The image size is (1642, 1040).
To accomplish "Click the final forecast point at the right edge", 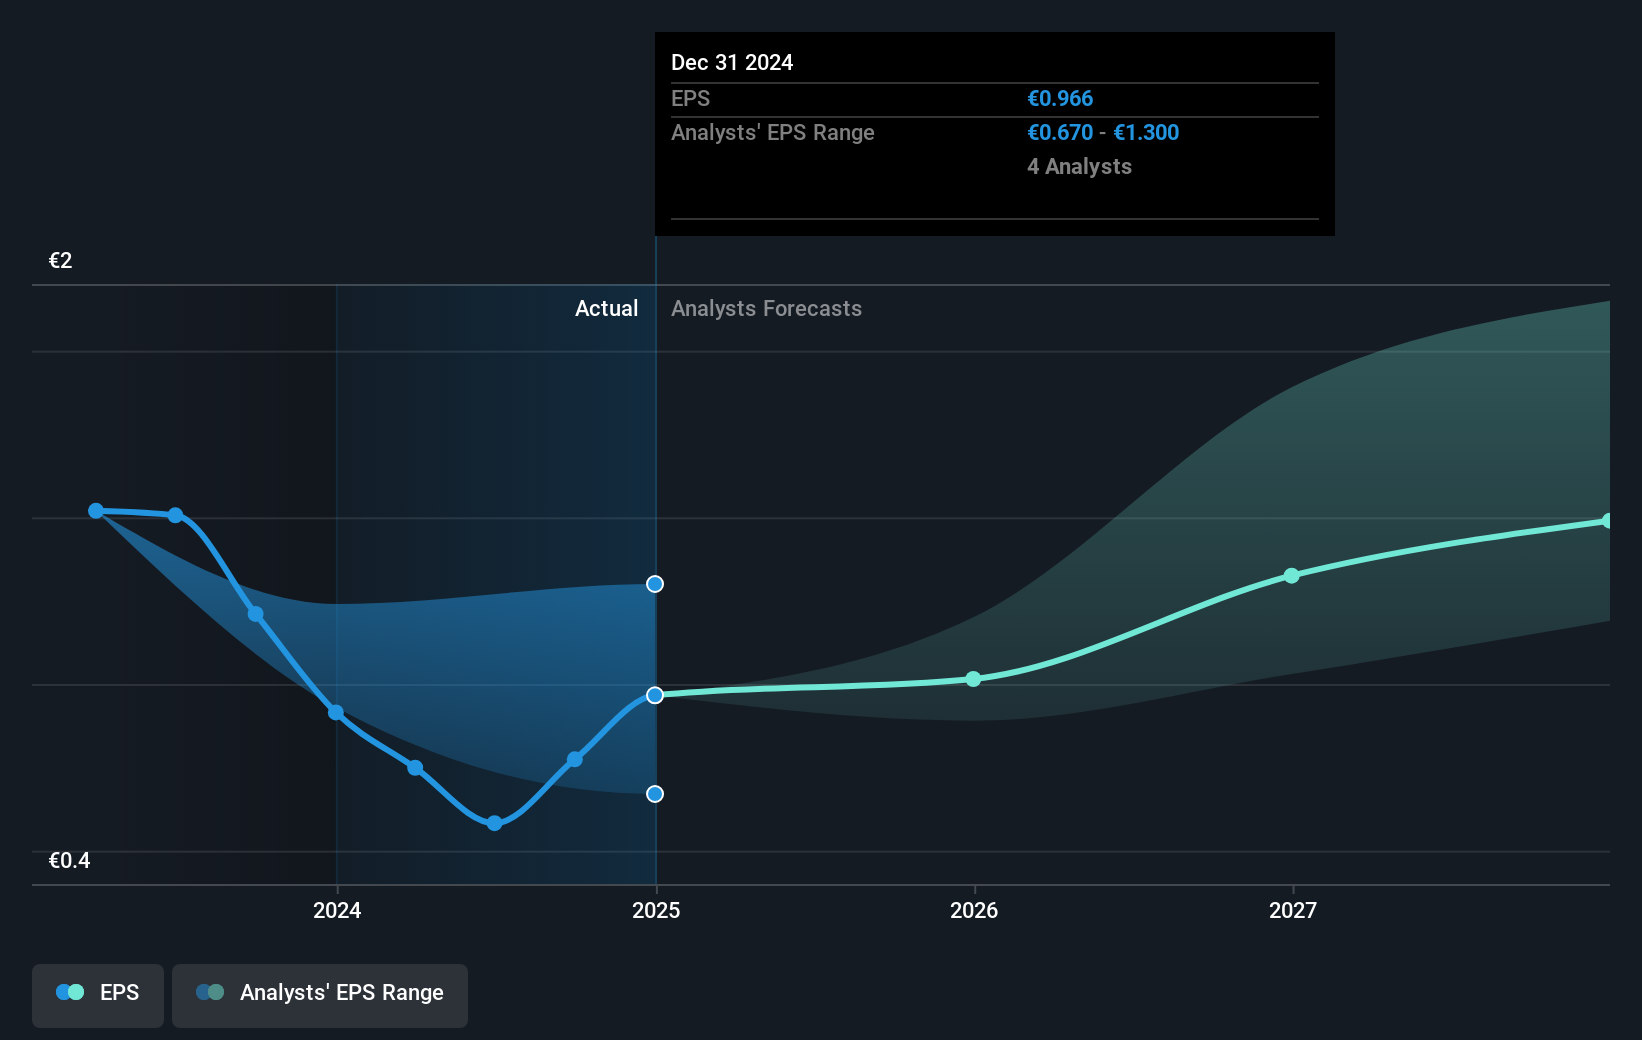I will [1607, 521].
